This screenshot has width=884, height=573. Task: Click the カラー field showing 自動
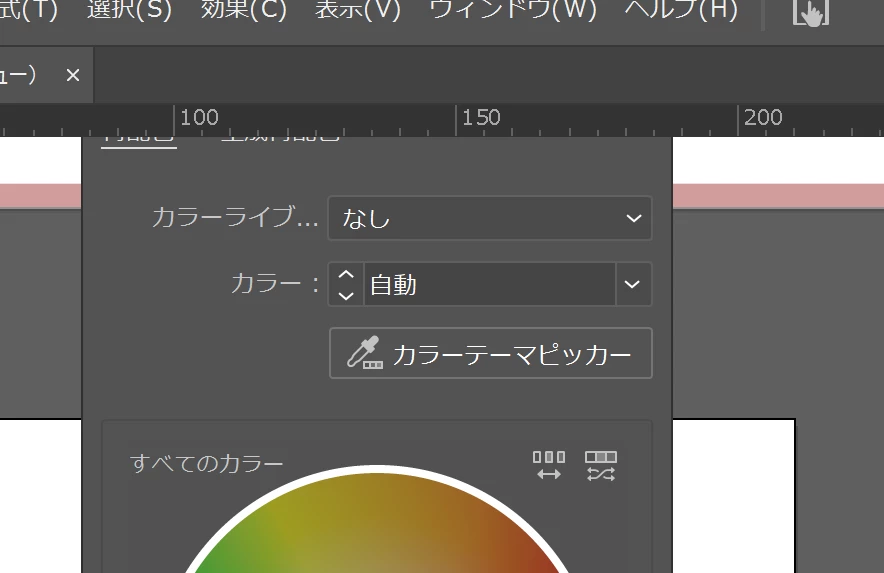point(489,284)
